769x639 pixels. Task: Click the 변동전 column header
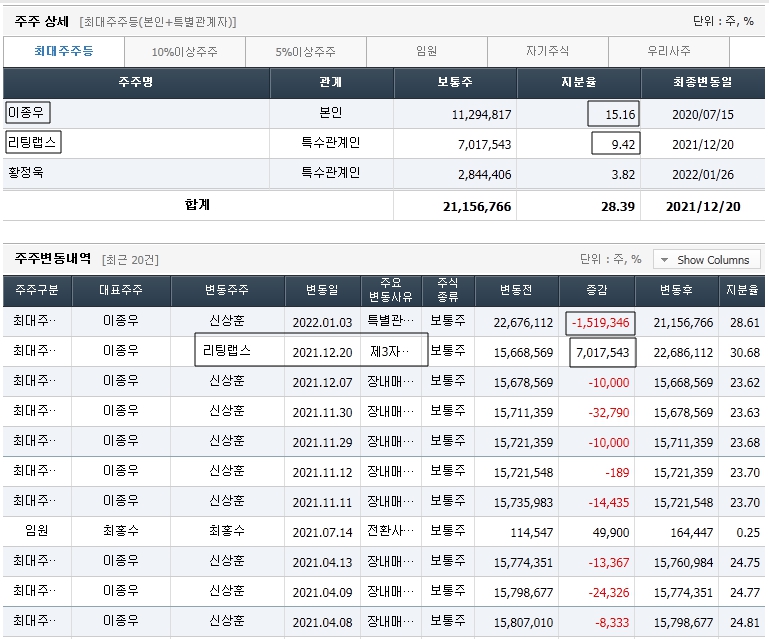point(516,290)
